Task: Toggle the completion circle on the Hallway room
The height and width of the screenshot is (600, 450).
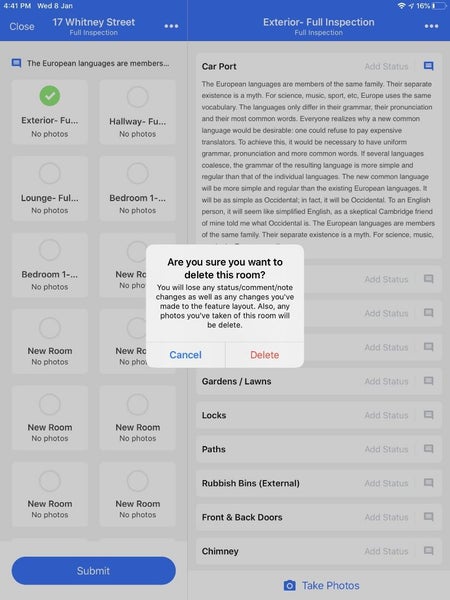Action: pyautogui.click(x=137, y=96)
